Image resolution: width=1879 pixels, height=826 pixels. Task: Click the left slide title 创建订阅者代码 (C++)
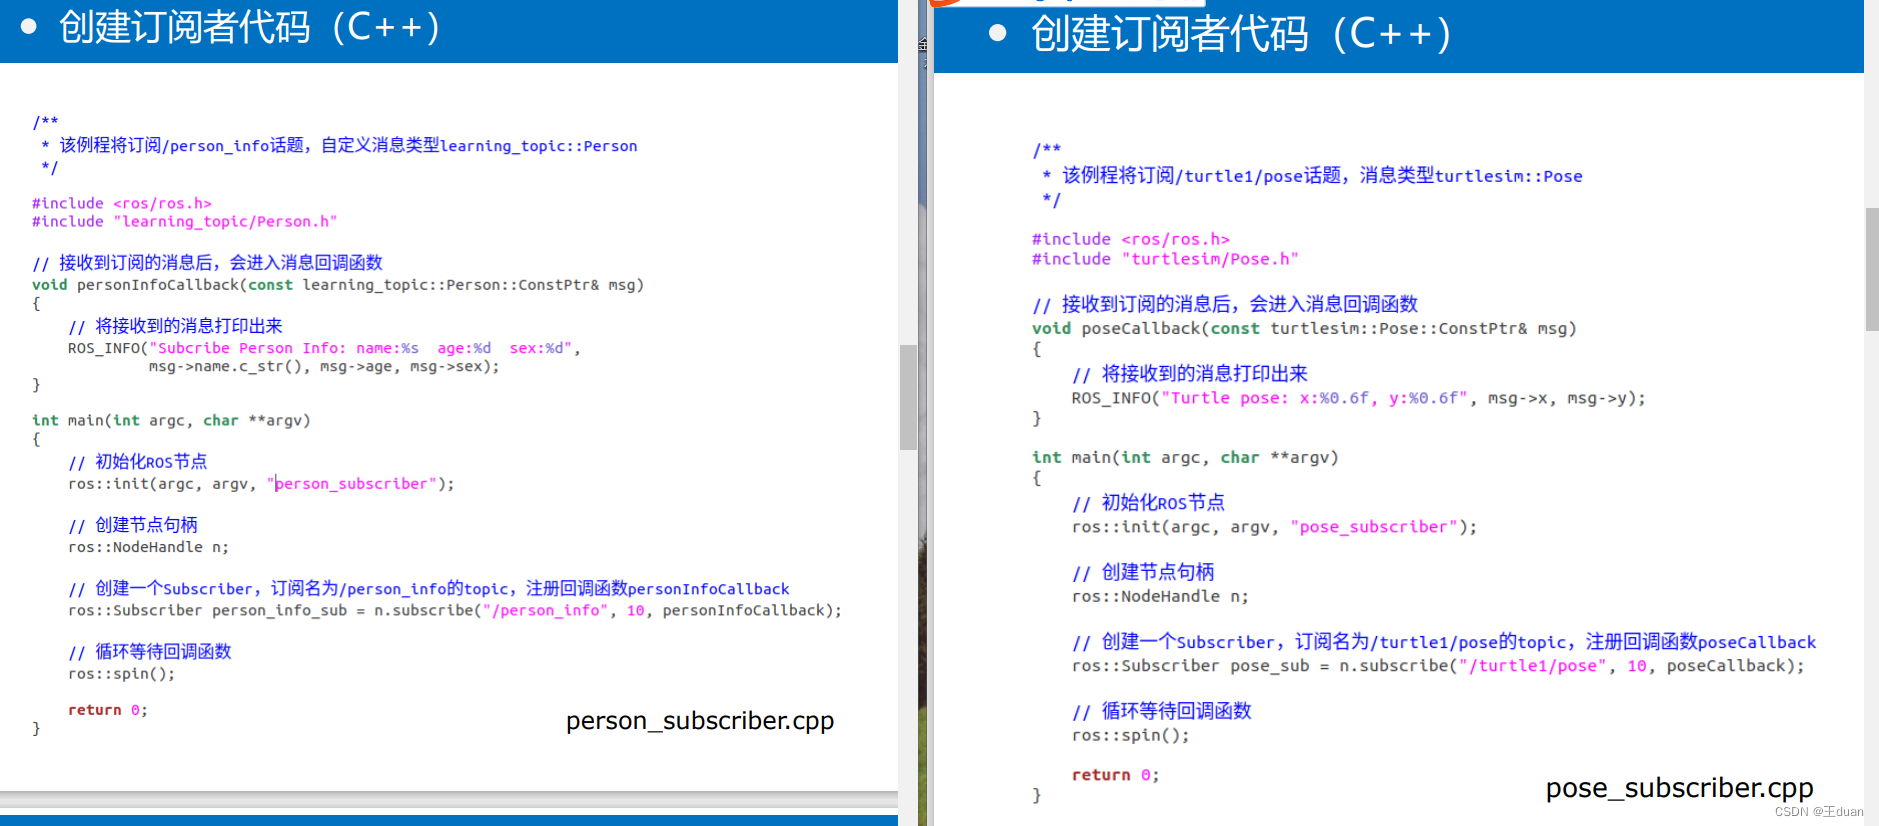(x=250, y=27)
